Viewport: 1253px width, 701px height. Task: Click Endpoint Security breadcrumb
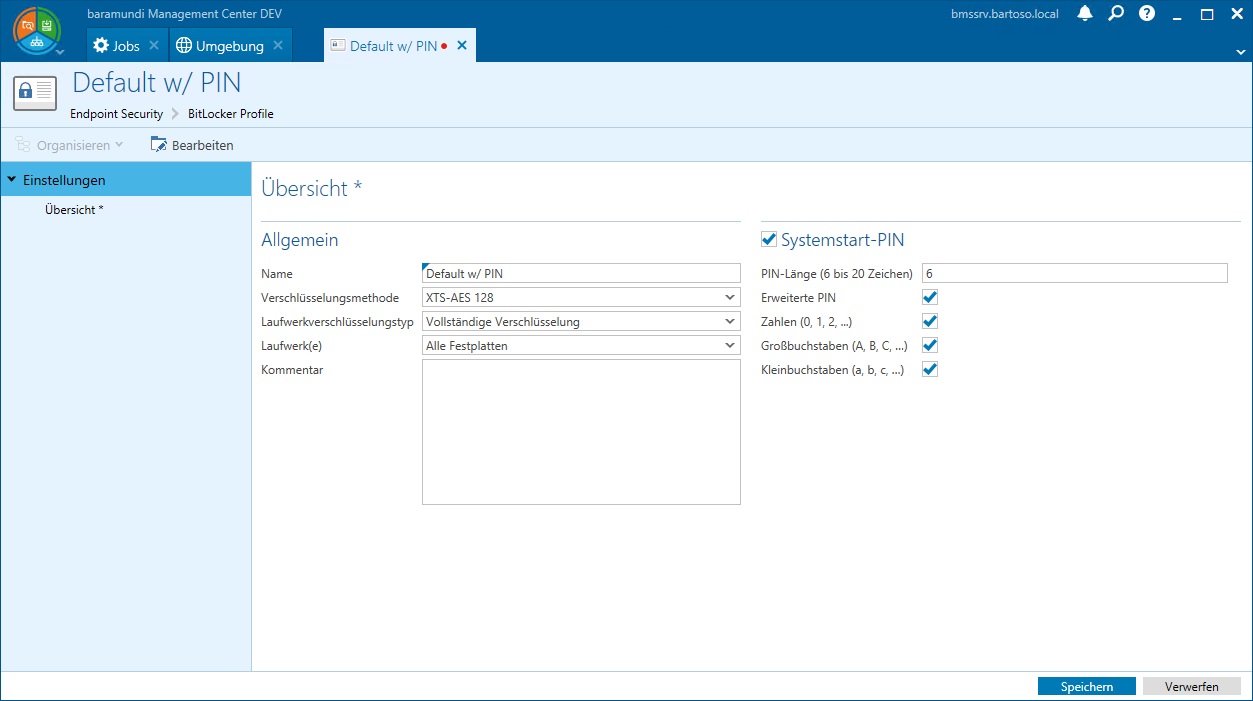click(x=116, y=114)
